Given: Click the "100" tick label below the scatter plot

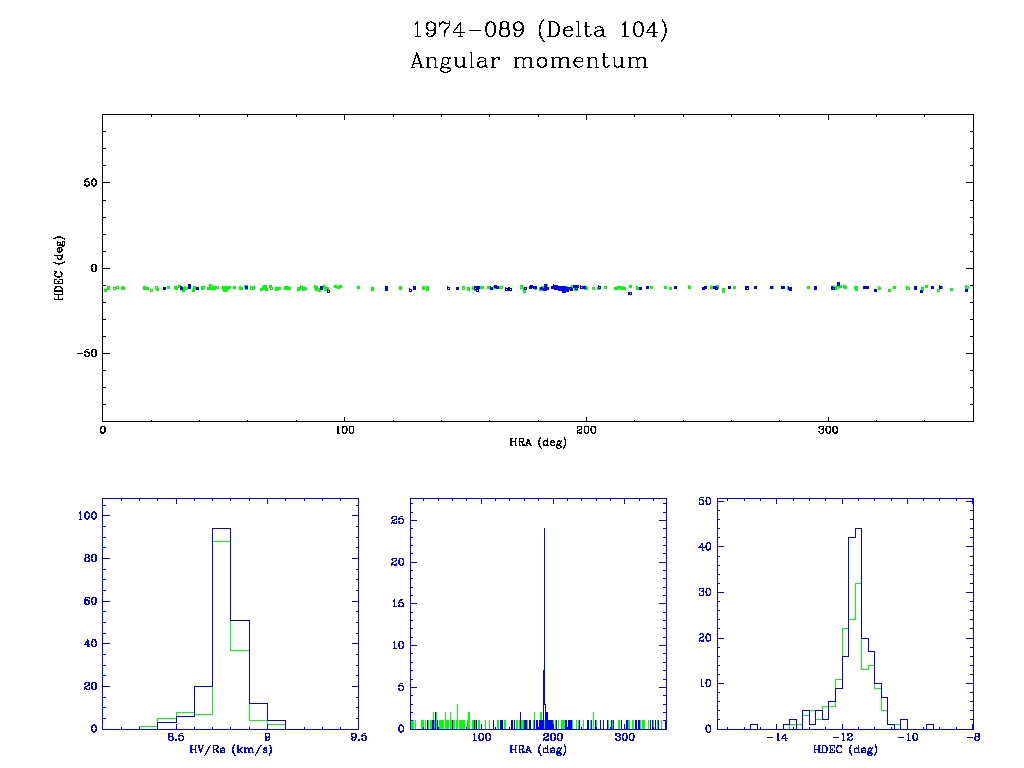Looking at the screenshot, I should (x=344, y=429).
